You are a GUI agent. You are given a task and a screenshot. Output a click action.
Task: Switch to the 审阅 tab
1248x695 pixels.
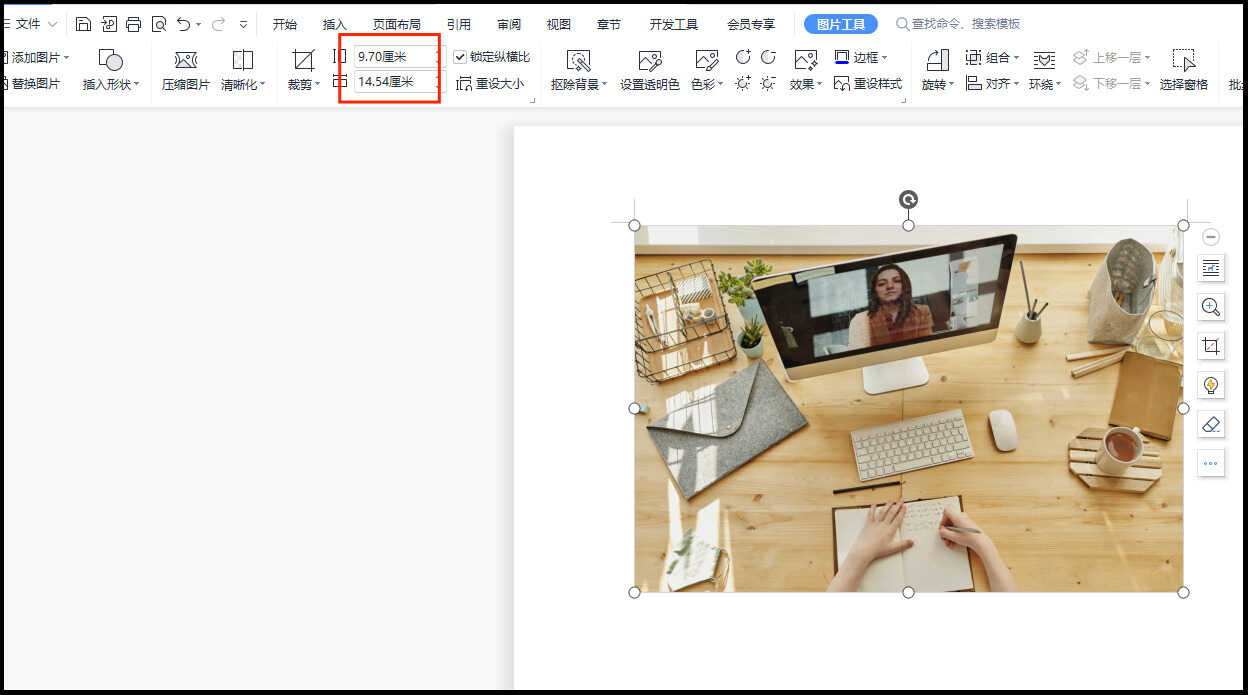(509, 24)
